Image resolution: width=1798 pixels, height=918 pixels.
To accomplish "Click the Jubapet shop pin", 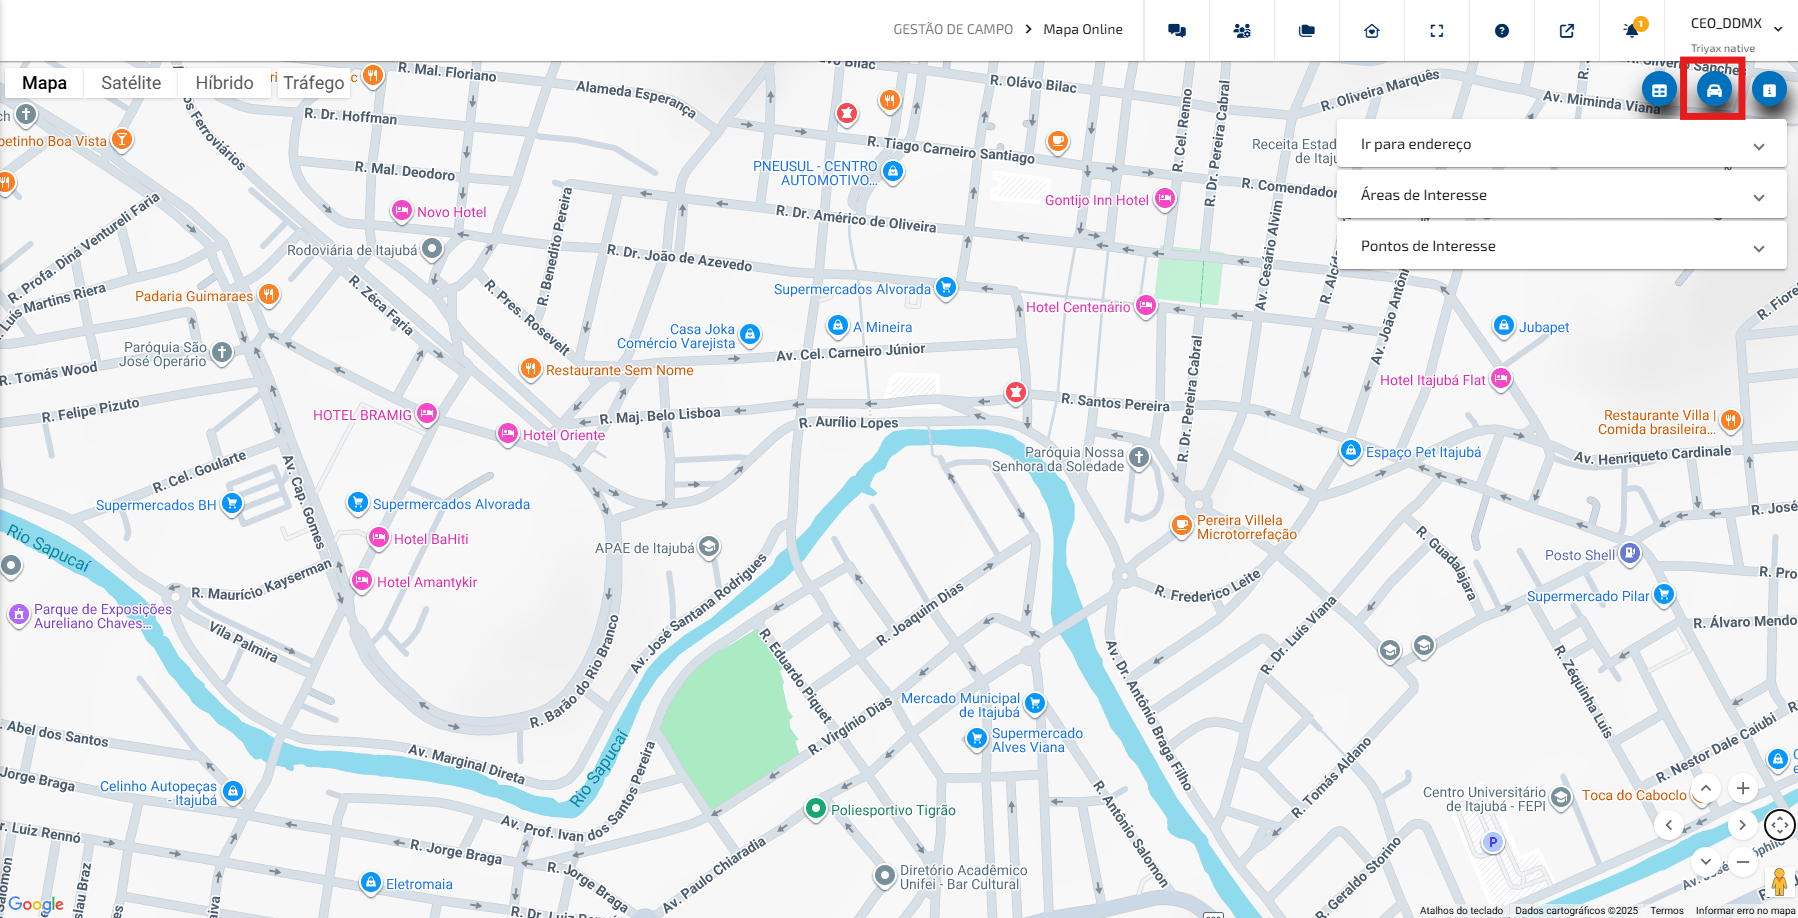I will [1503, 326].
